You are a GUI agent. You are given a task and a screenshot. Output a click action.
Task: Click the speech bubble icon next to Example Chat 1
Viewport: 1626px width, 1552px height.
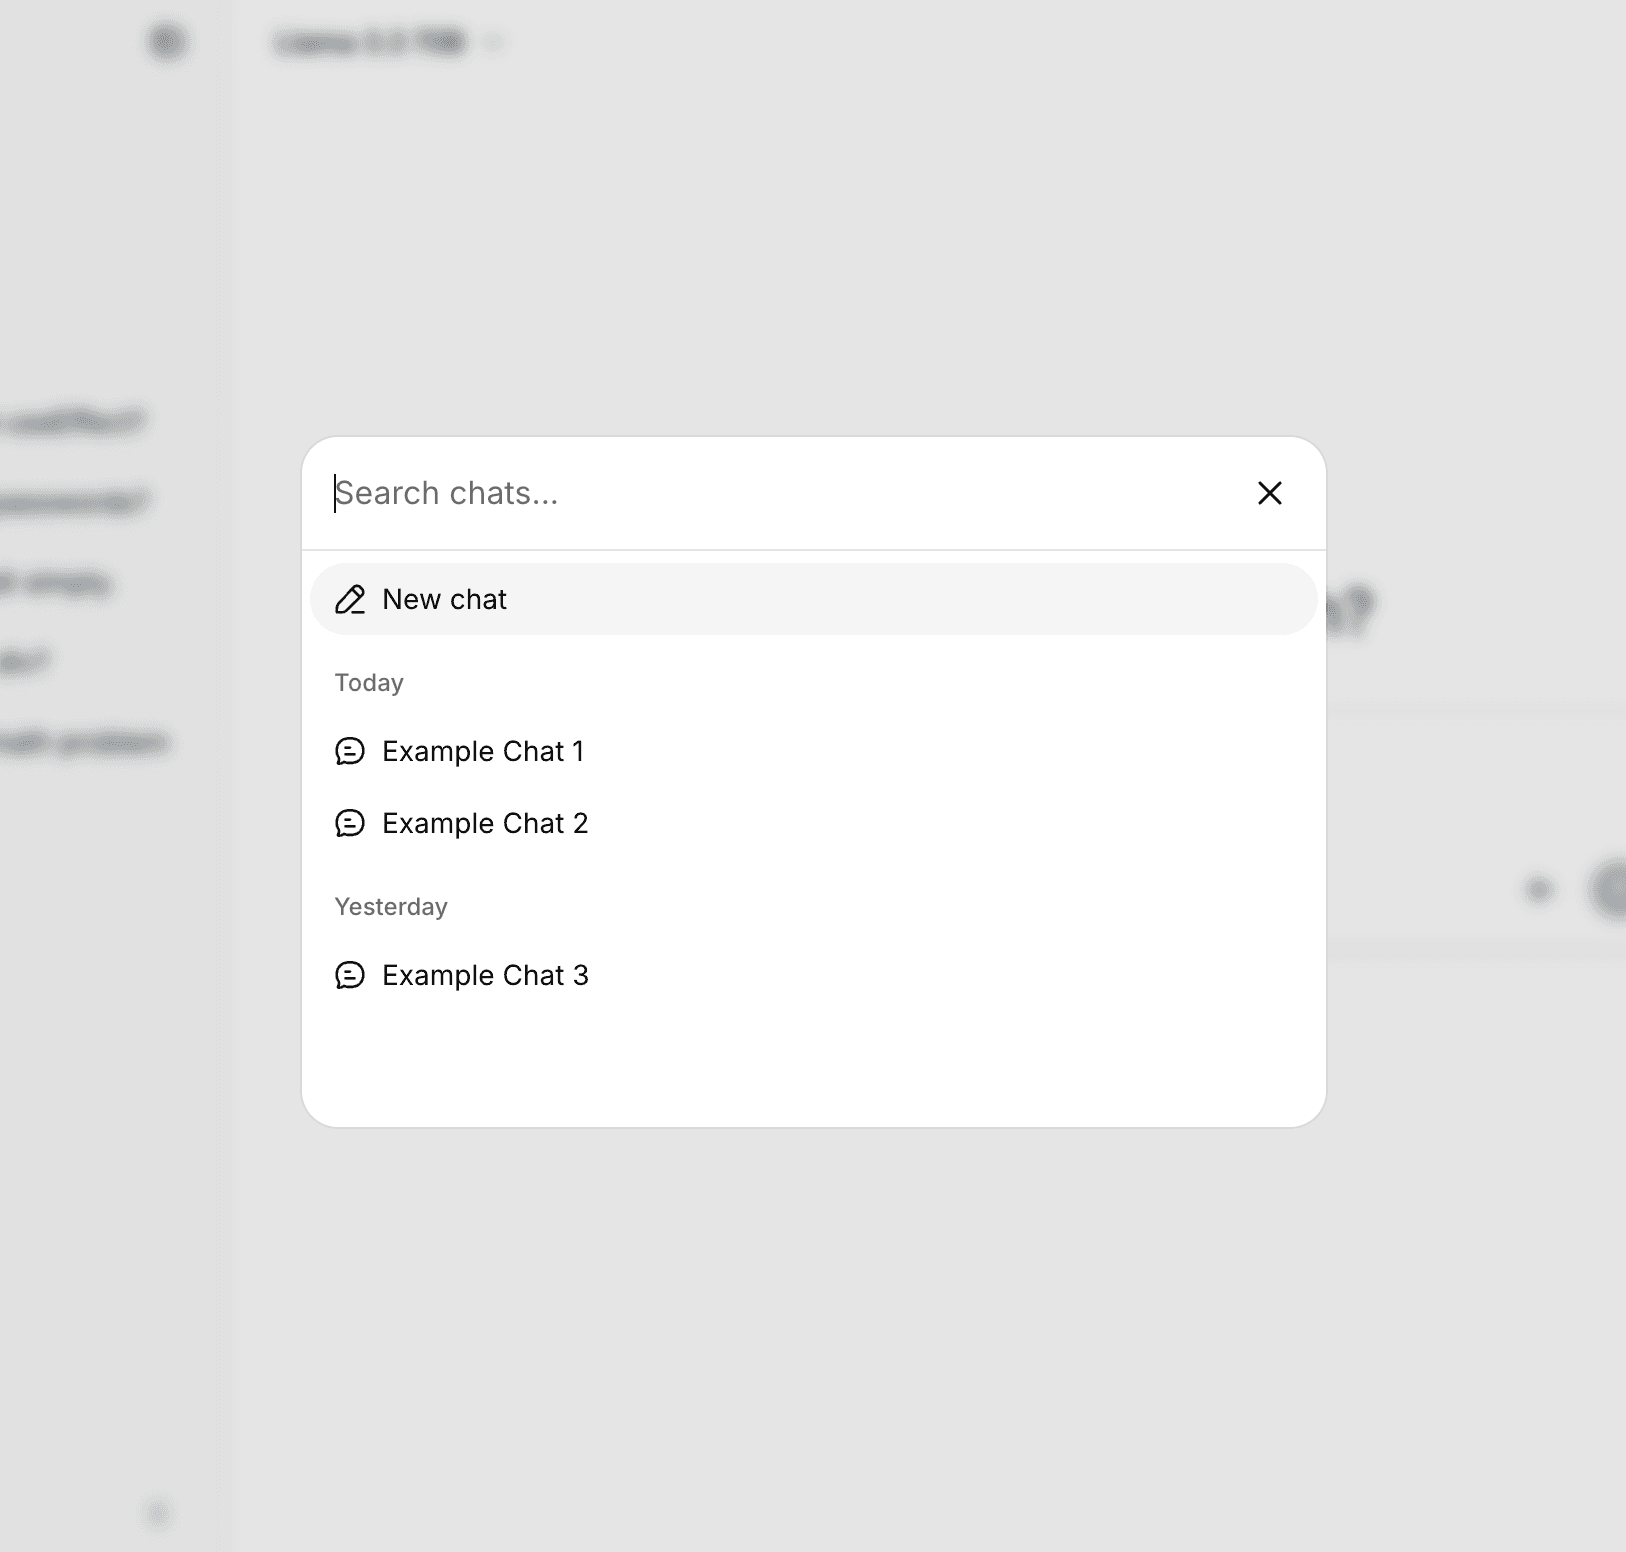pyautogui.click(x=350, y=751)
